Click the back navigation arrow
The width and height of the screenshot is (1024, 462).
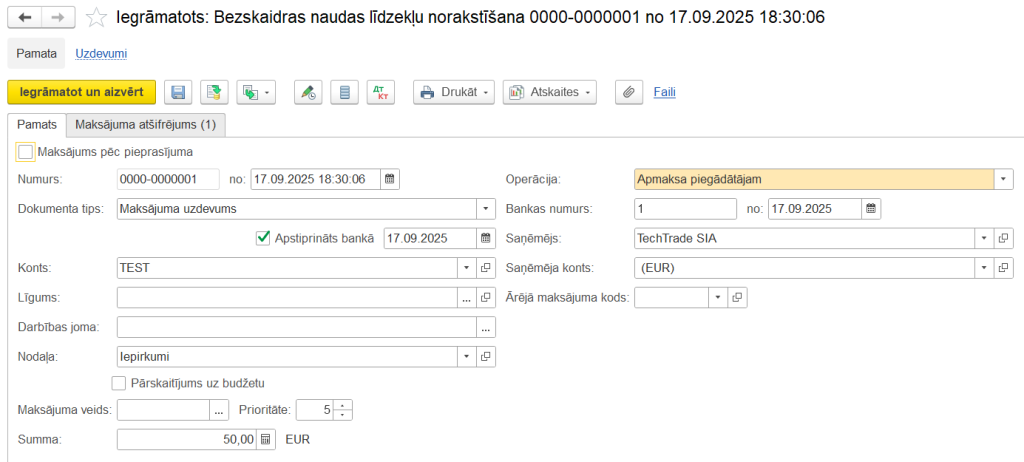(x=25, y=18)
